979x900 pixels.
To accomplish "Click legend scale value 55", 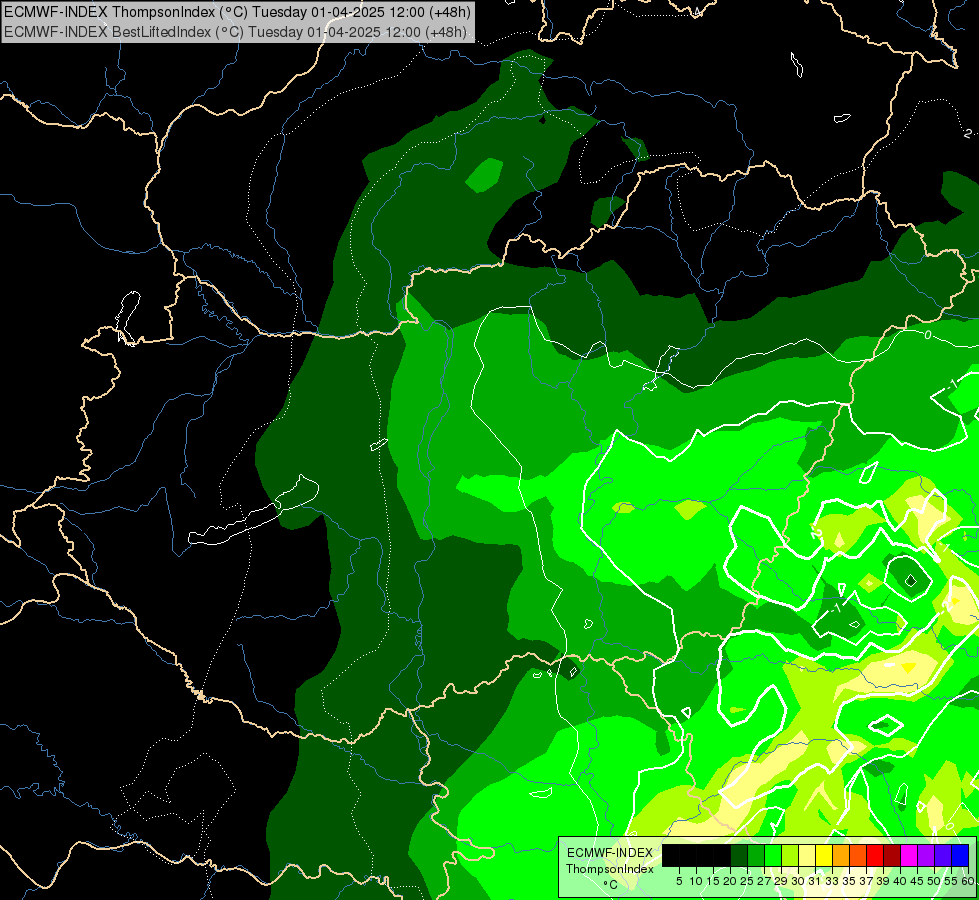I will pyautogui.click(x=950, y=881).
